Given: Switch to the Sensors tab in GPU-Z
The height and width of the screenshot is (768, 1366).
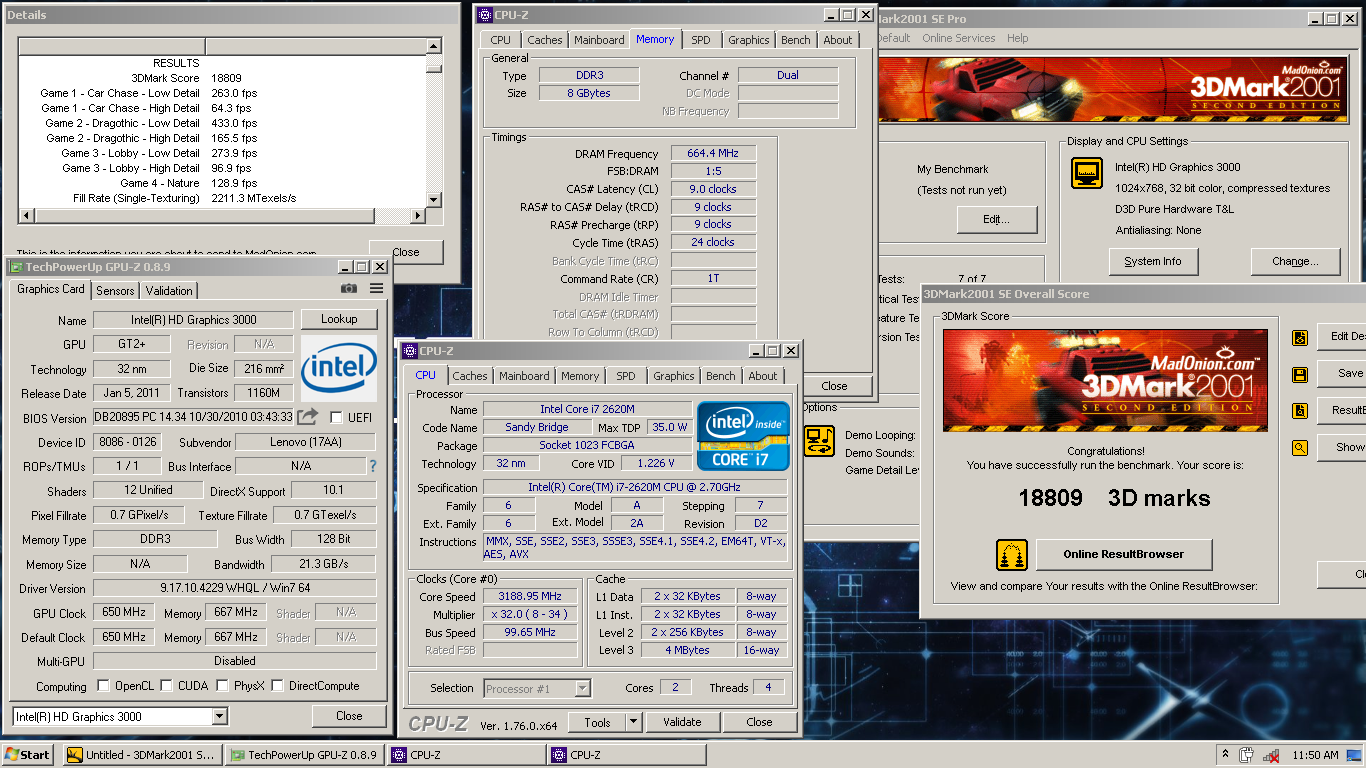Looking at the screenshot, I should point(115,290).
